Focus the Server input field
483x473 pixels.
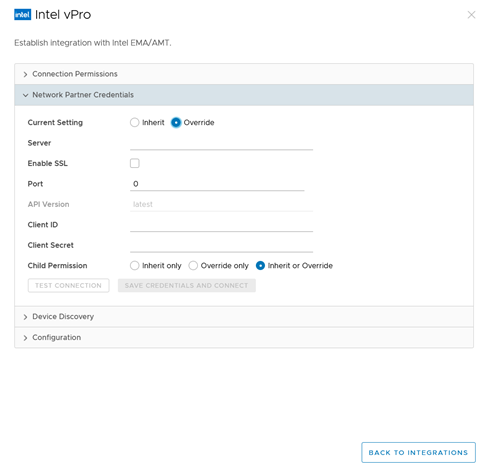click(x=221, y=143)
